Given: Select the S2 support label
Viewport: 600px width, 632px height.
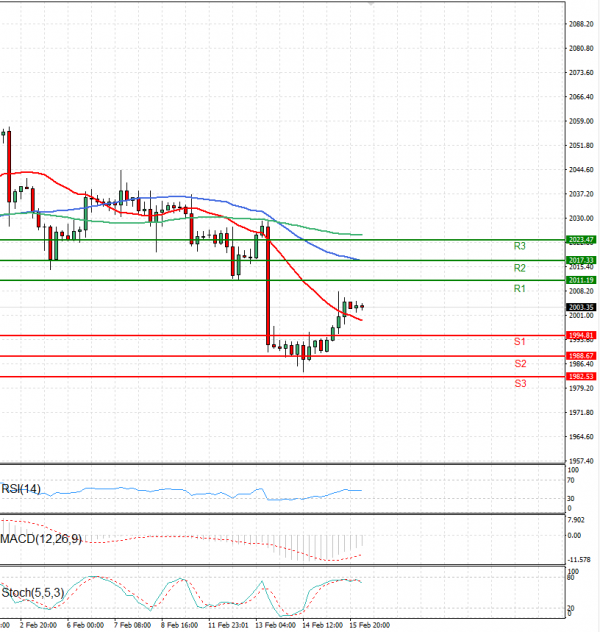Looking at the screenshot, I should point(520,363).
